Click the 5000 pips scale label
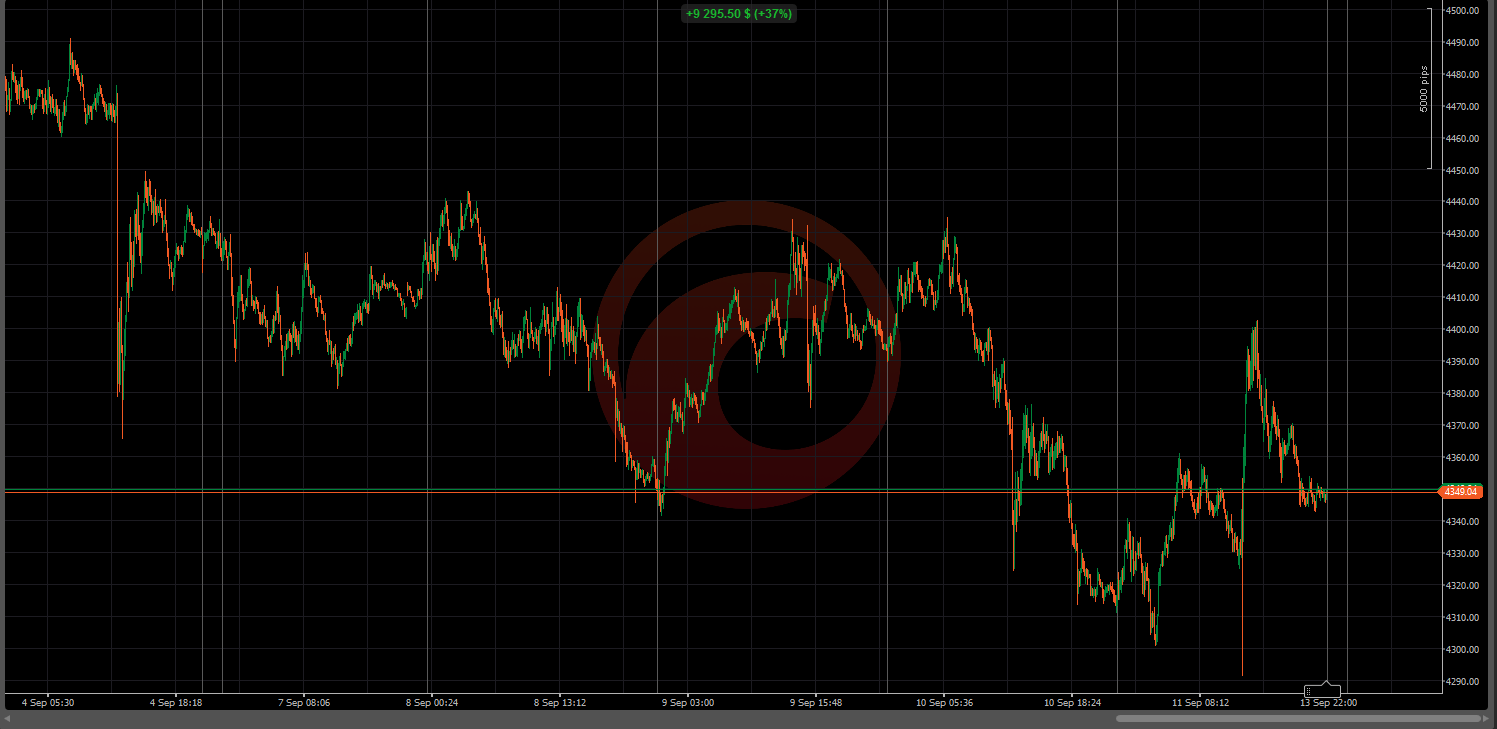1497x729 pixels. [1424, 89]
